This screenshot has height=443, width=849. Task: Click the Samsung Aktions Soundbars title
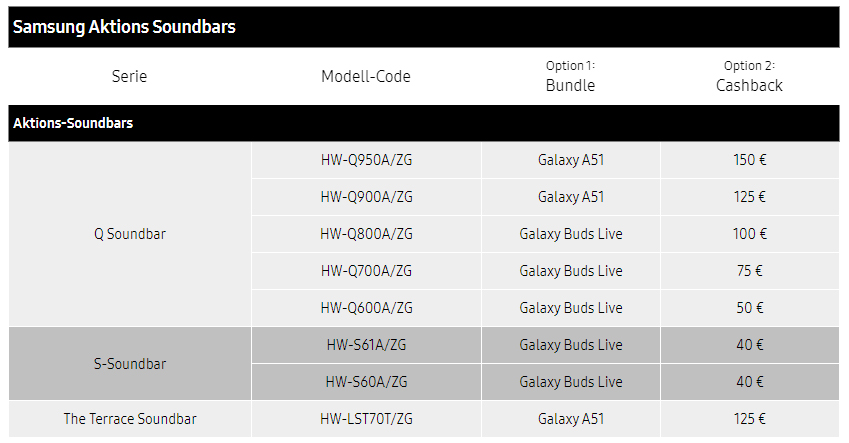coord(124,27)
